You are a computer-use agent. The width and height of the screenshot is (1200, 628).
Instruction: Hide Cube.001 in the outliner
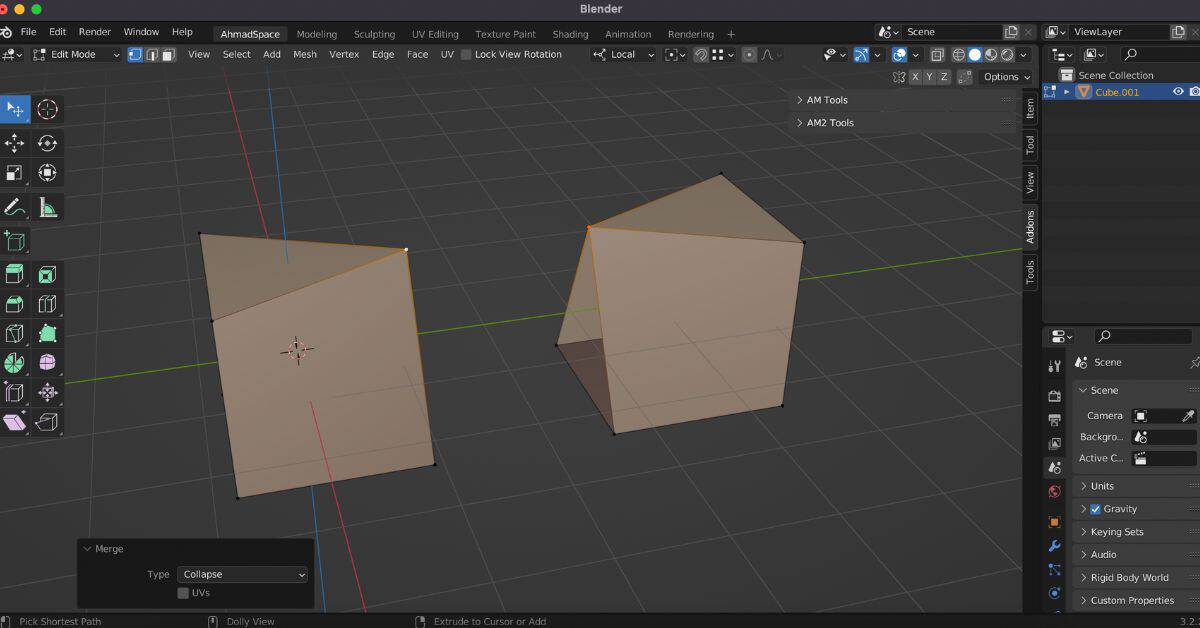pos(1177,91)
